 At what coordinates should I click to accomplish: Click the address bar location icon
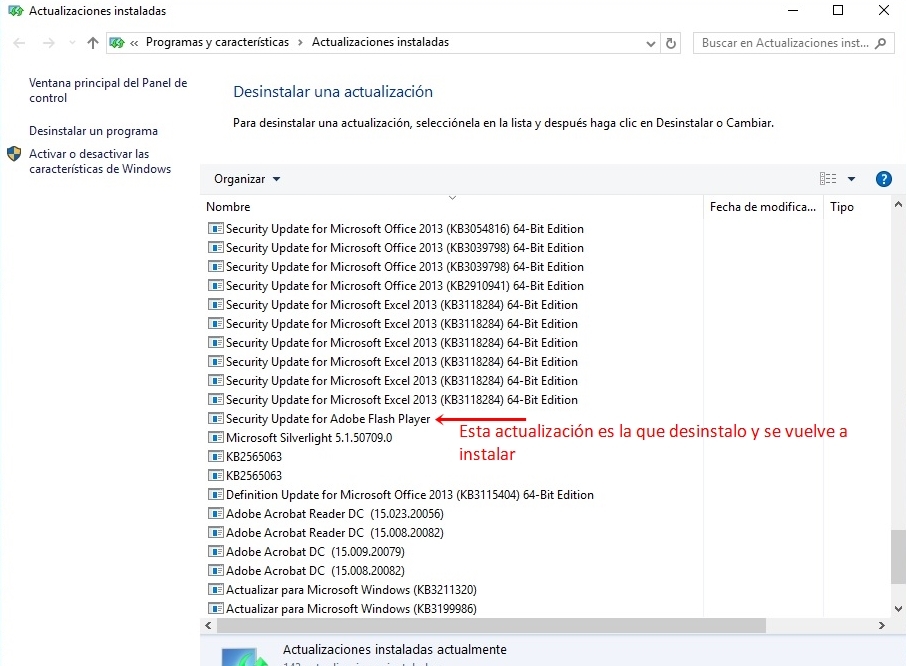(x=117, y=43)
